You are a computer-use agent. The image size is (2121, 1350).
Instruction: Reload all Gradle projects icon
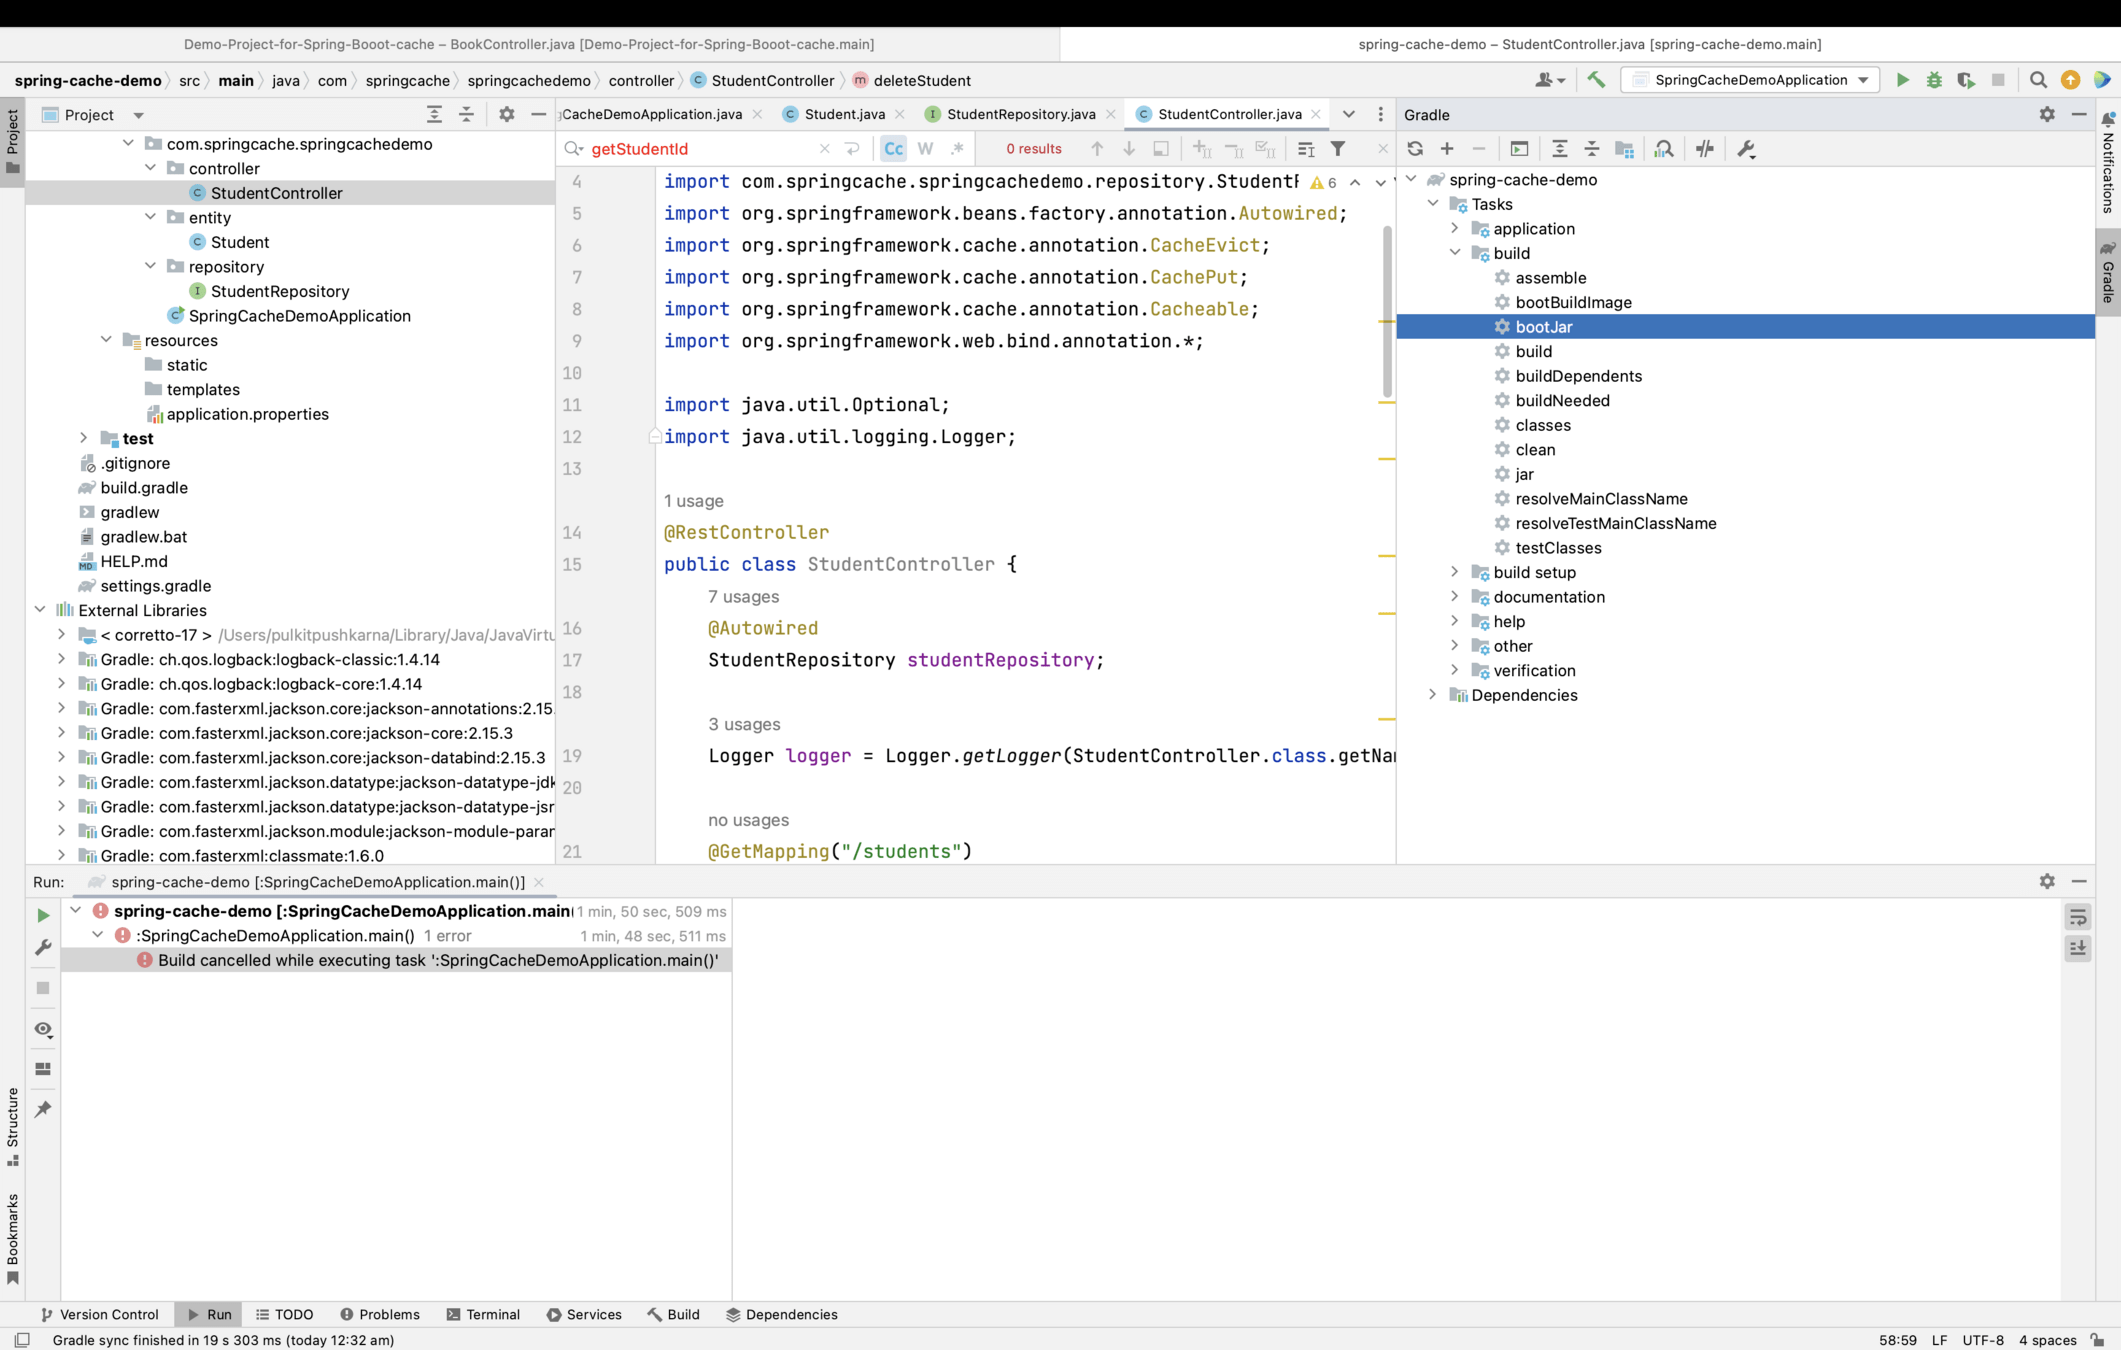(x=1415, y=149)
